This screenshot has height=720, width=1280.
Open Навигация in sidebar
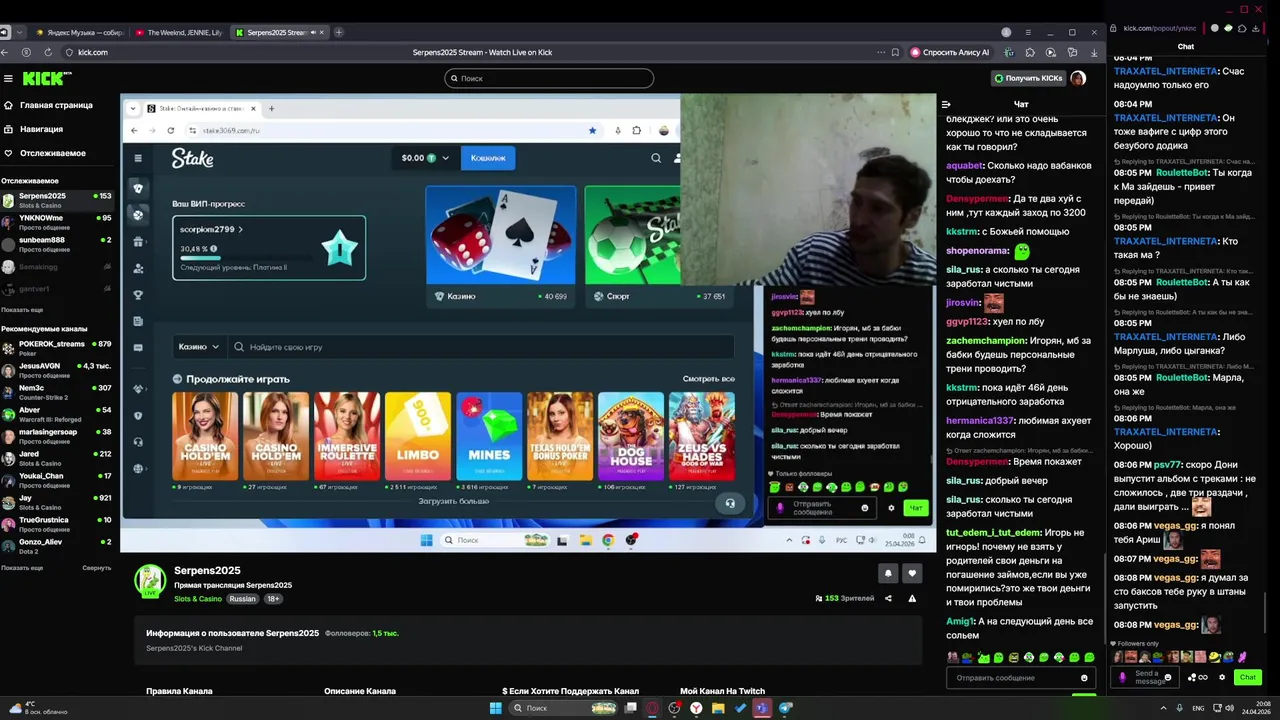(41, 129)
